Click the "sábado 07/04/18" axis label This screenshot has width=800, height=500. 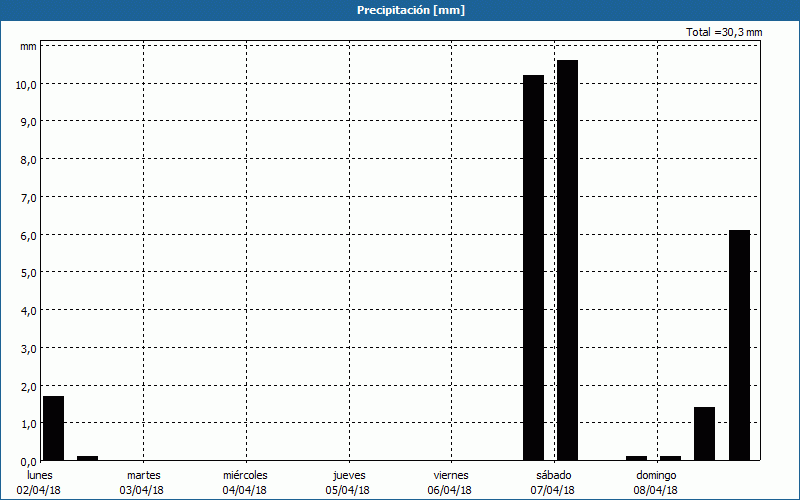pos(553,482)
